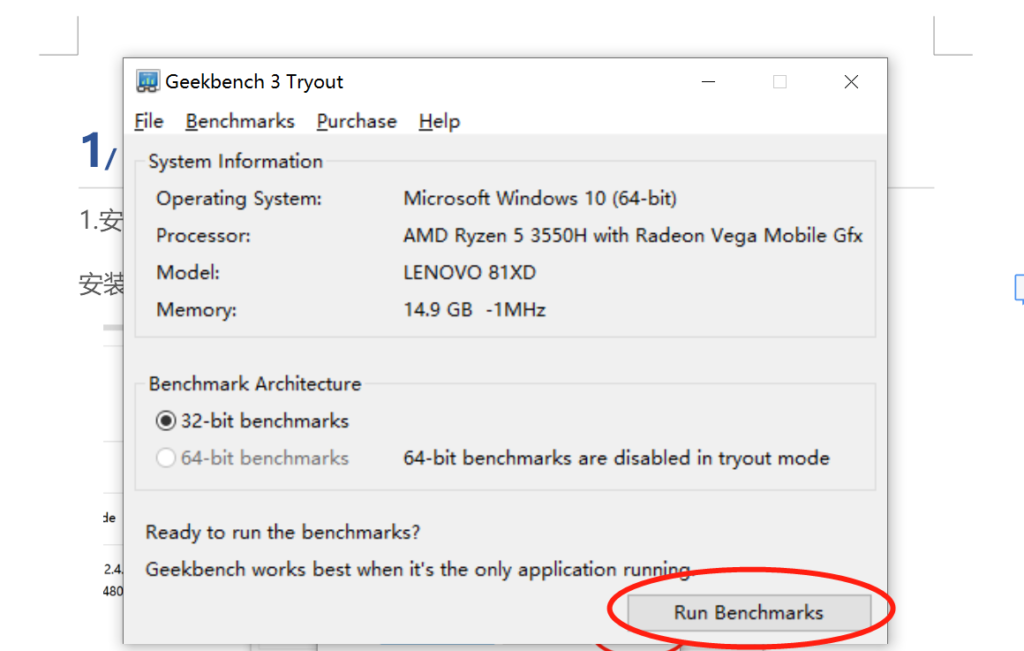This screenshot has width=1024, height=651.
Task: Select the 64-bit benchmarks radio option
Action: 166,458
